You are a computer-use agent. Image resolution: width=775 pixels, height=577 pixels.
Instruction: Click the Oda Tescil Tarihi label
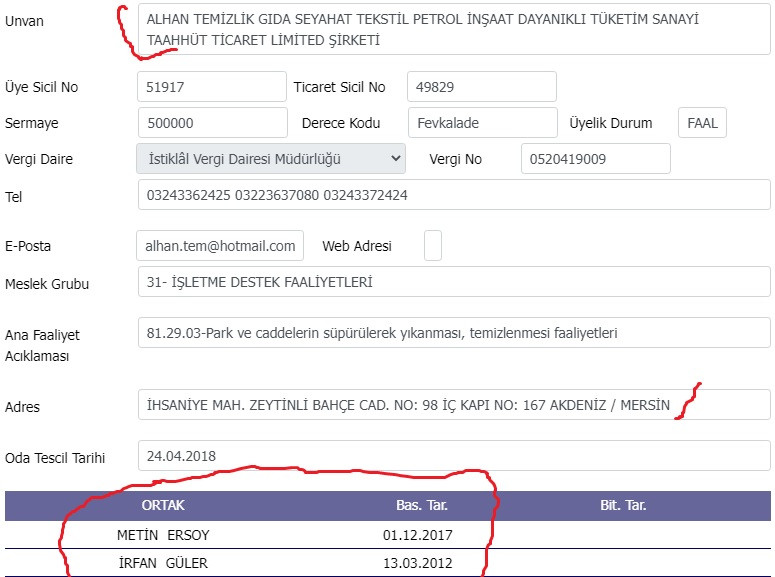[x=55, y=458]
